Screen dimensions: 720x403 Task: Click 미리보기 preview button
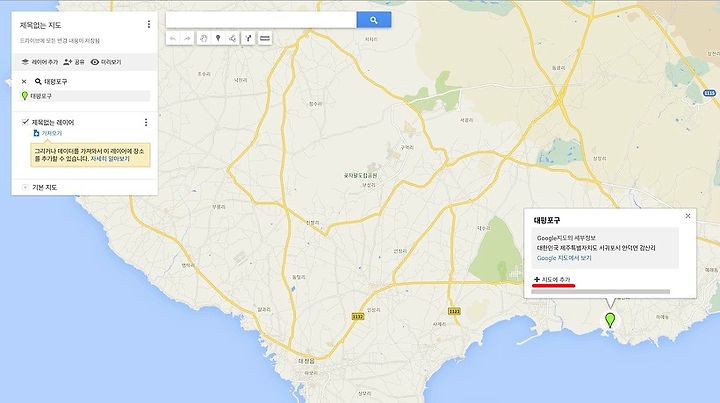point(106,62)
